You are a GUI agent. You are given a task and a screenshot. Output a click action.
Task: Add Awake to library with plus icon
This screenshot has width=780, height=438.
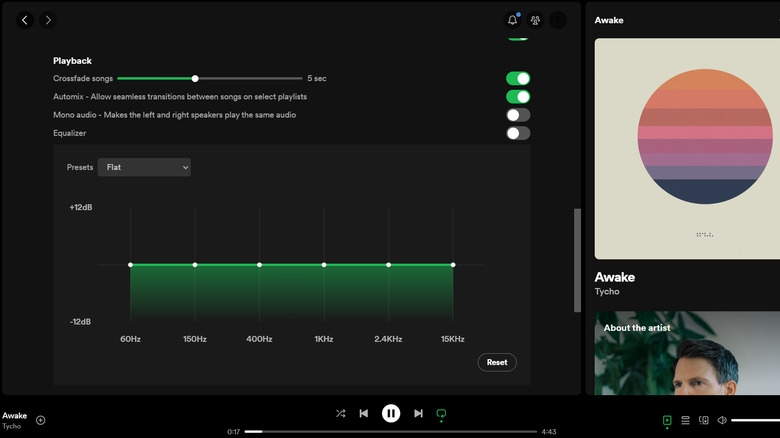coord(41,420)
